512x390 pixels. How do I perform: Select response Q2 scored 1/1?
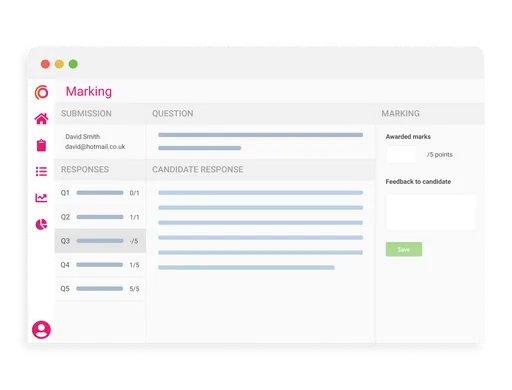[x=100, y=217]
